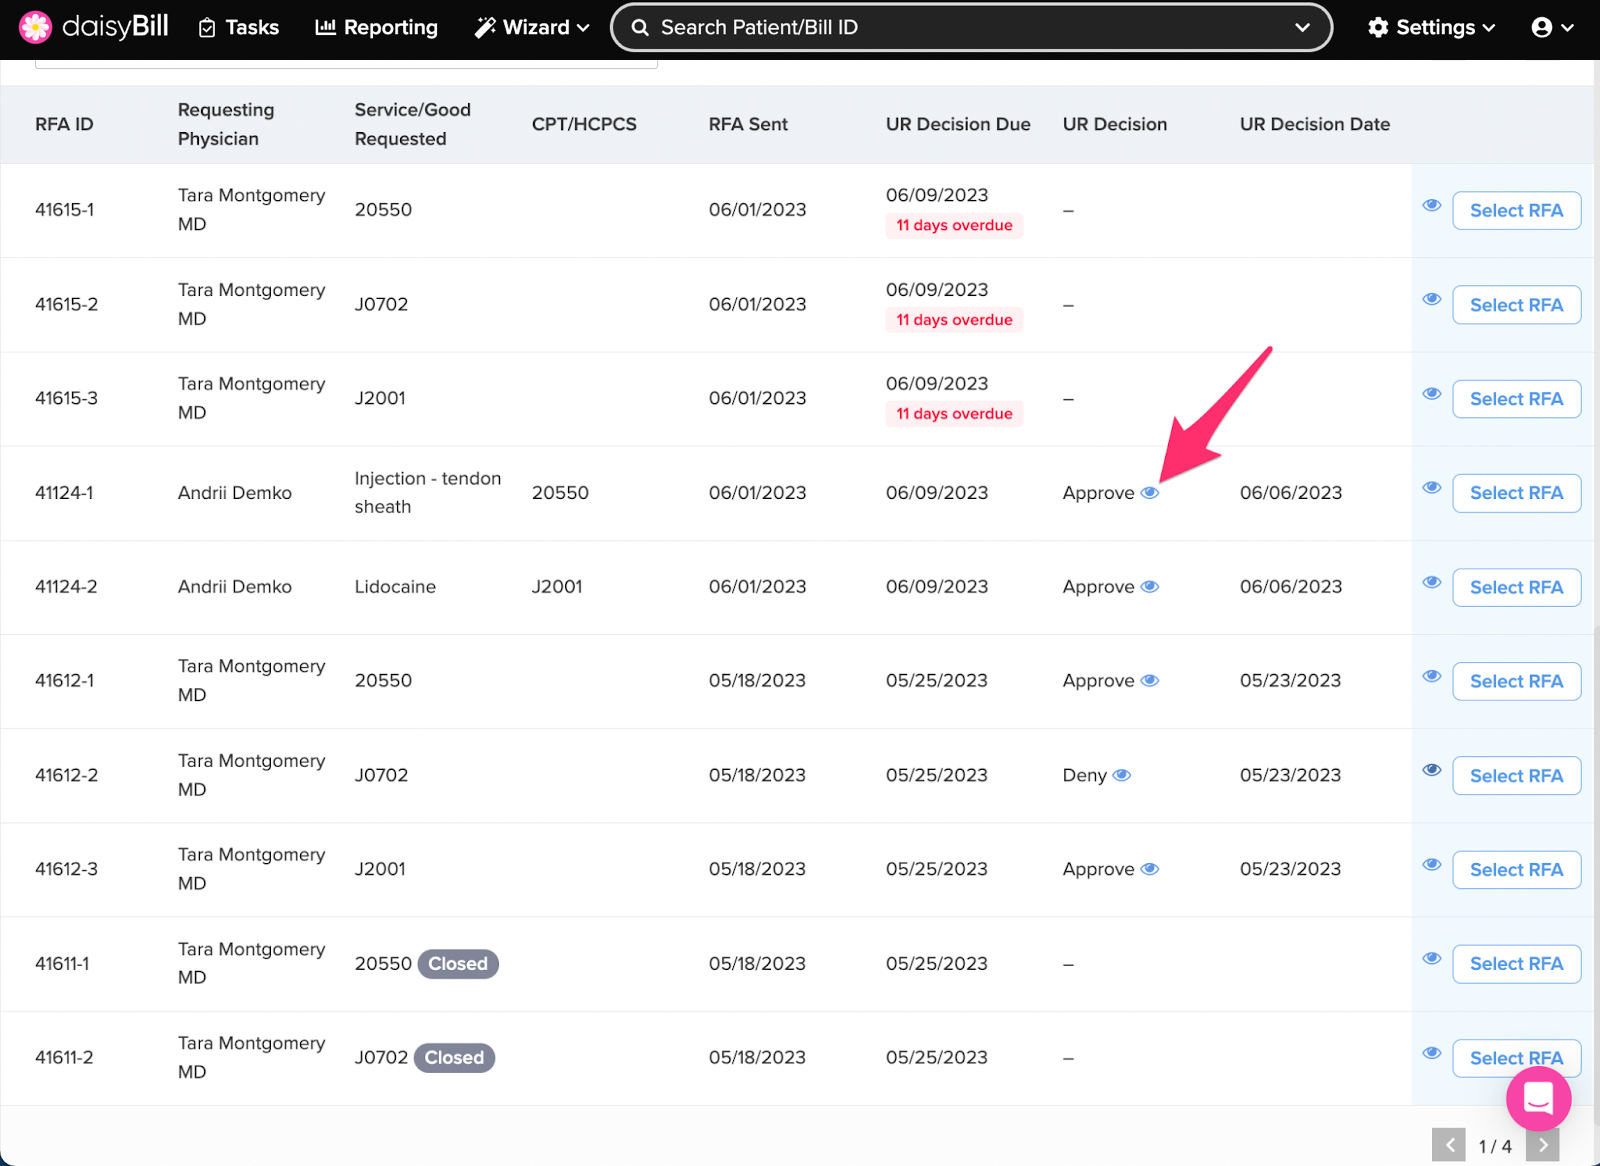Open the chat support bubble

pos(1538,1099)
